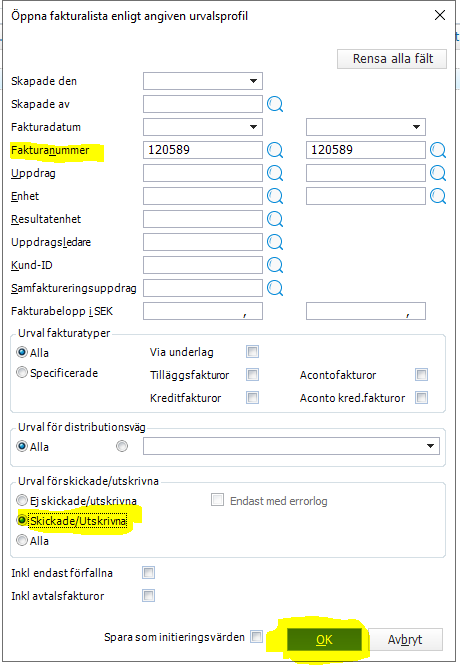Tick Inkl endast förfallna checkbox
The width and height of the screenshot is (460, 670).
pos(149,573)
